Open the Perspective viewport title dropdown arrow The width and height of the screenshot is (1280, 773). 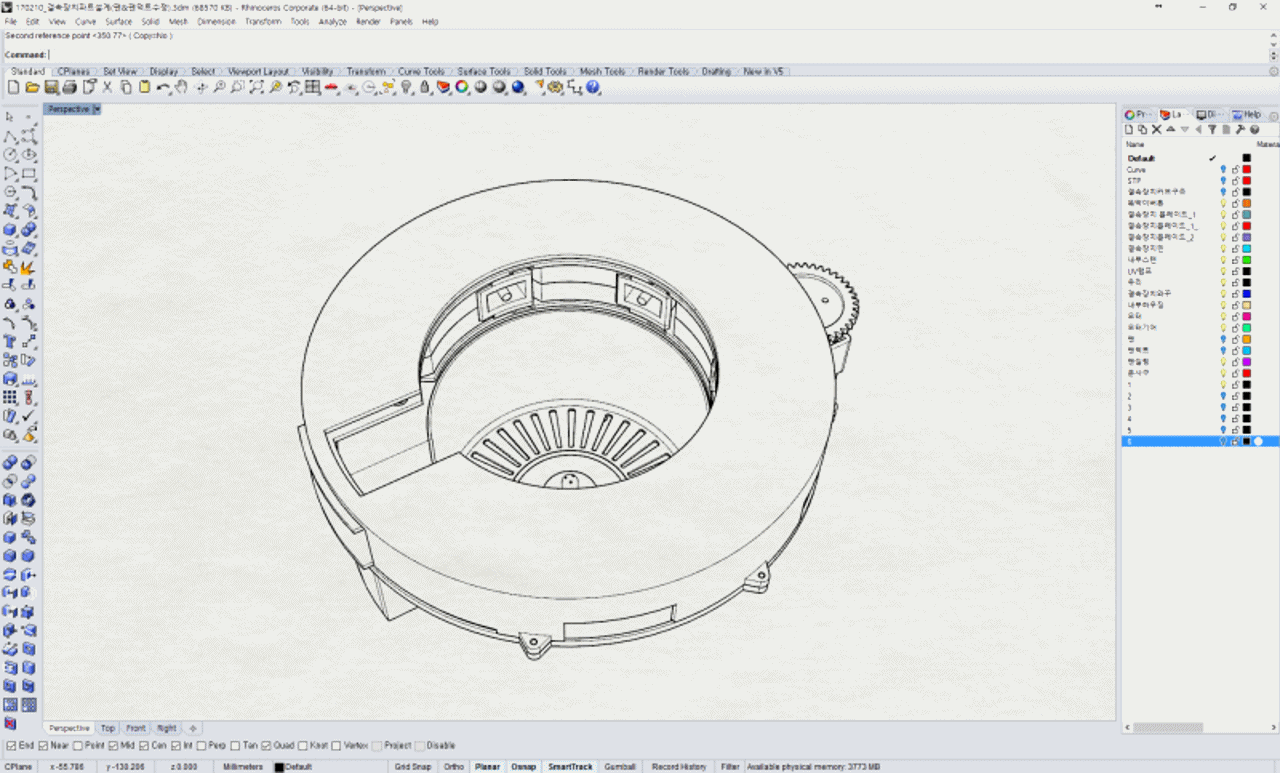click(x=97, y=109)
